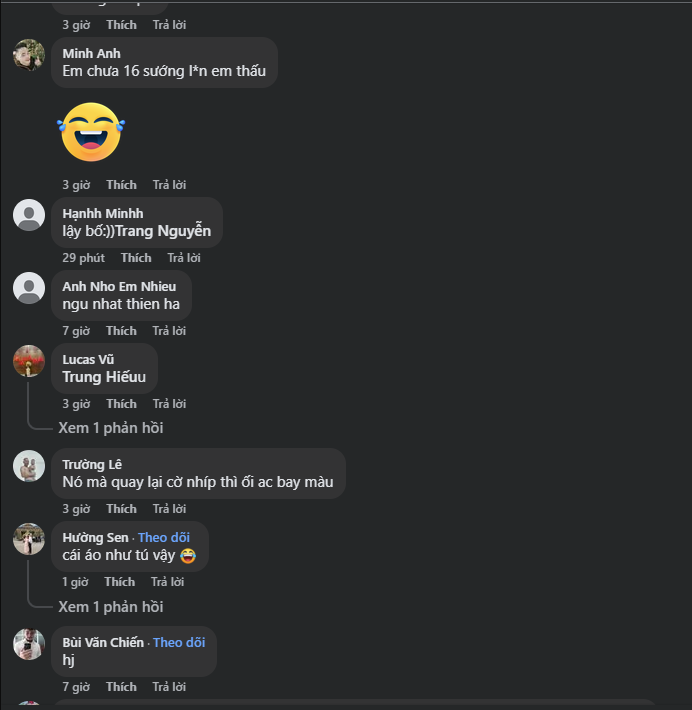Follow Hường Sen via Theo dõi

pyautogui.click(x=163, y=538)
